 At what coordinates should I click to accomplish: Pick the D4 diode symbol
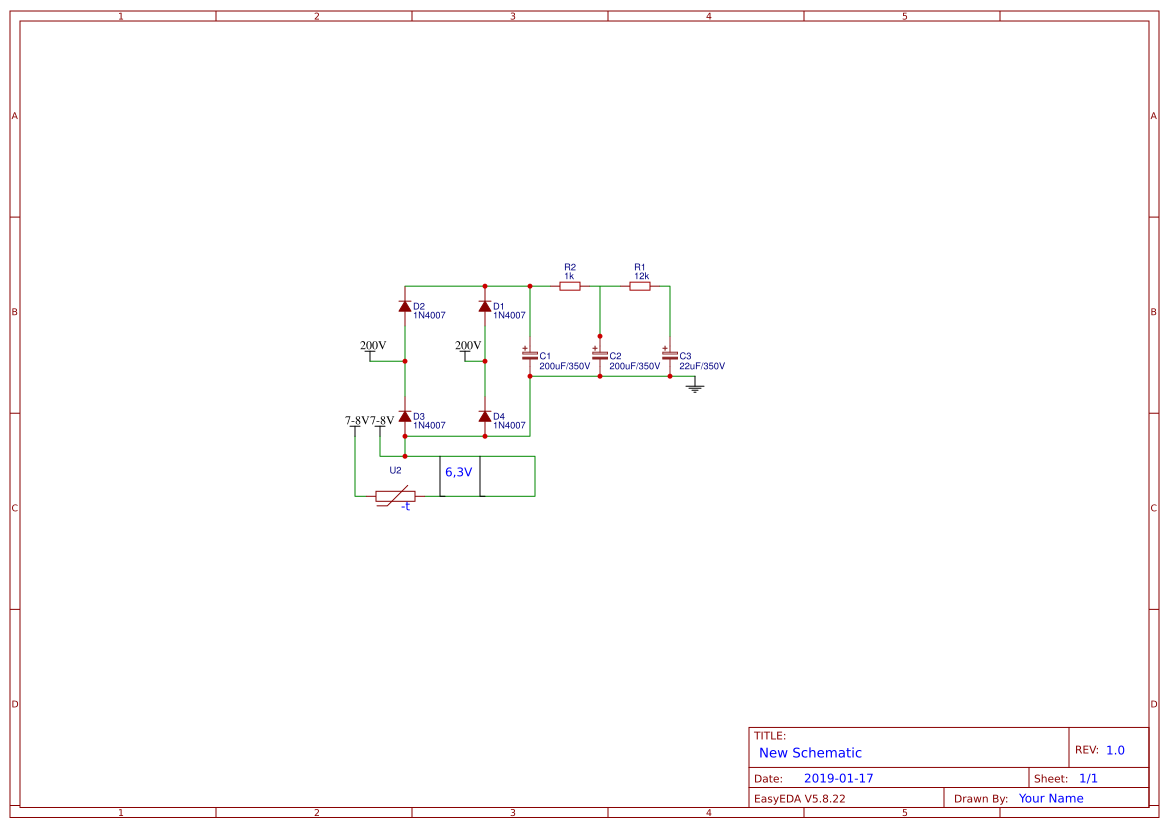click(485, 416)
